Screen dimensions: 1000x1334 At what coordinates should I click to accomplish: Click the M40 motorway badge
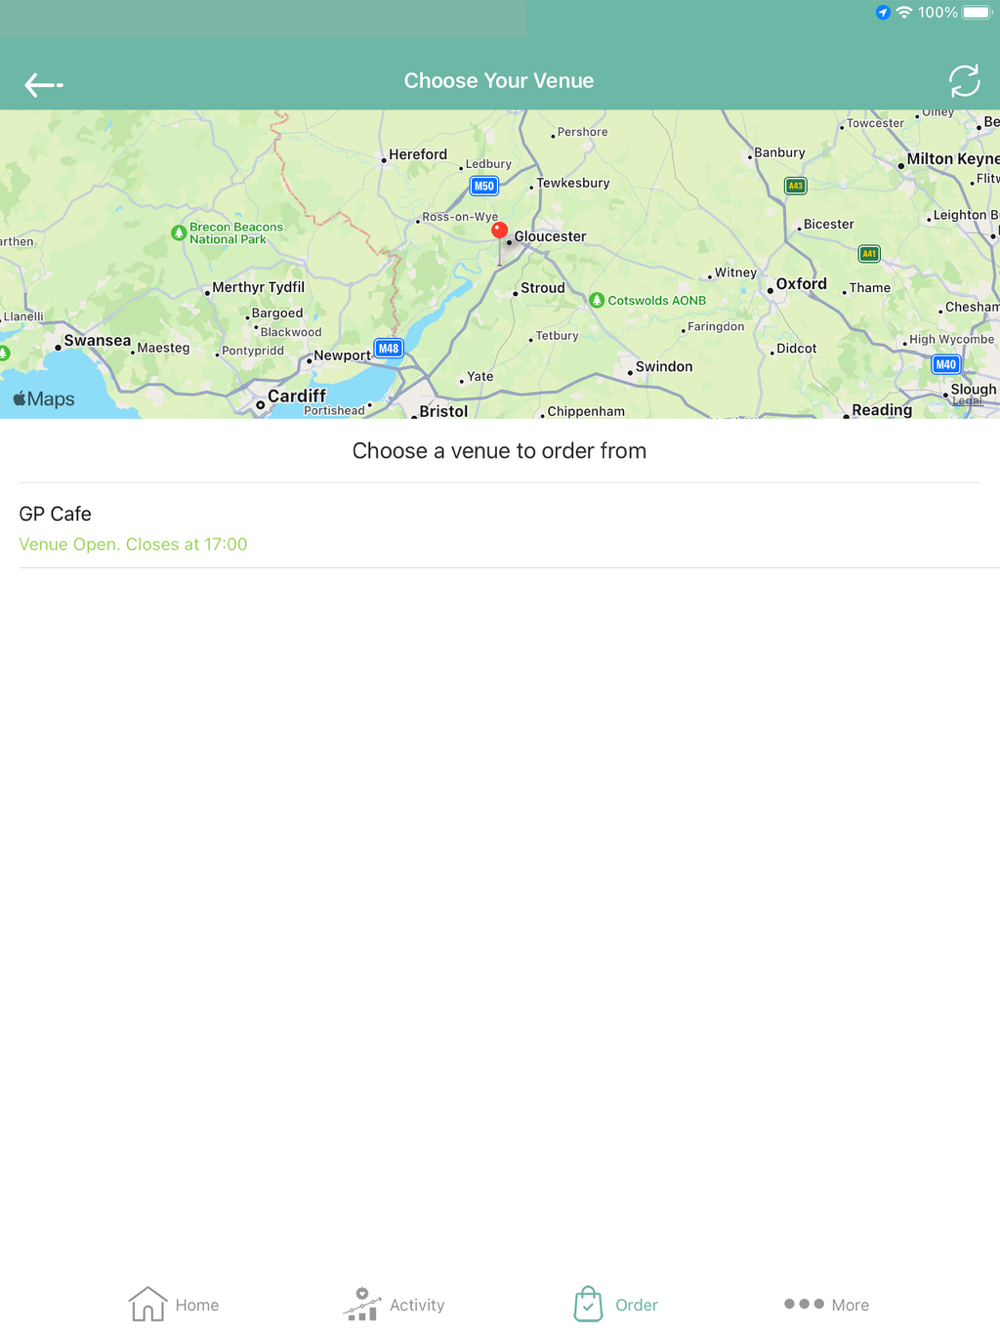[x=946, y=364]
